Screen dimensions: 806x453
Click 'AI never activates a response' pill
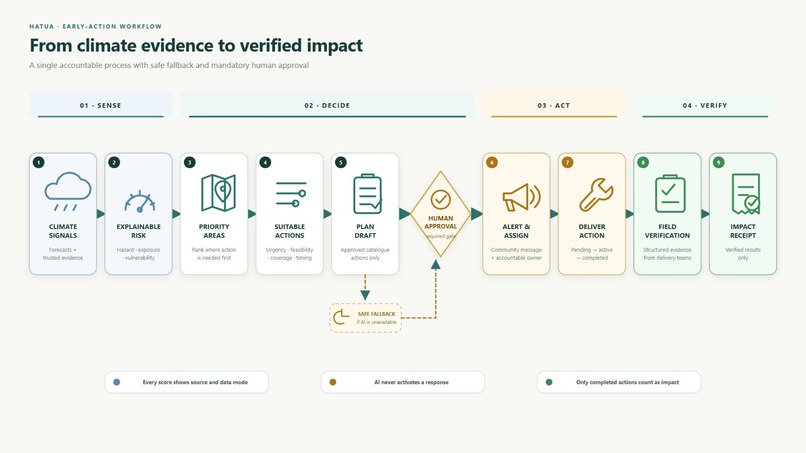click(403, 382)
